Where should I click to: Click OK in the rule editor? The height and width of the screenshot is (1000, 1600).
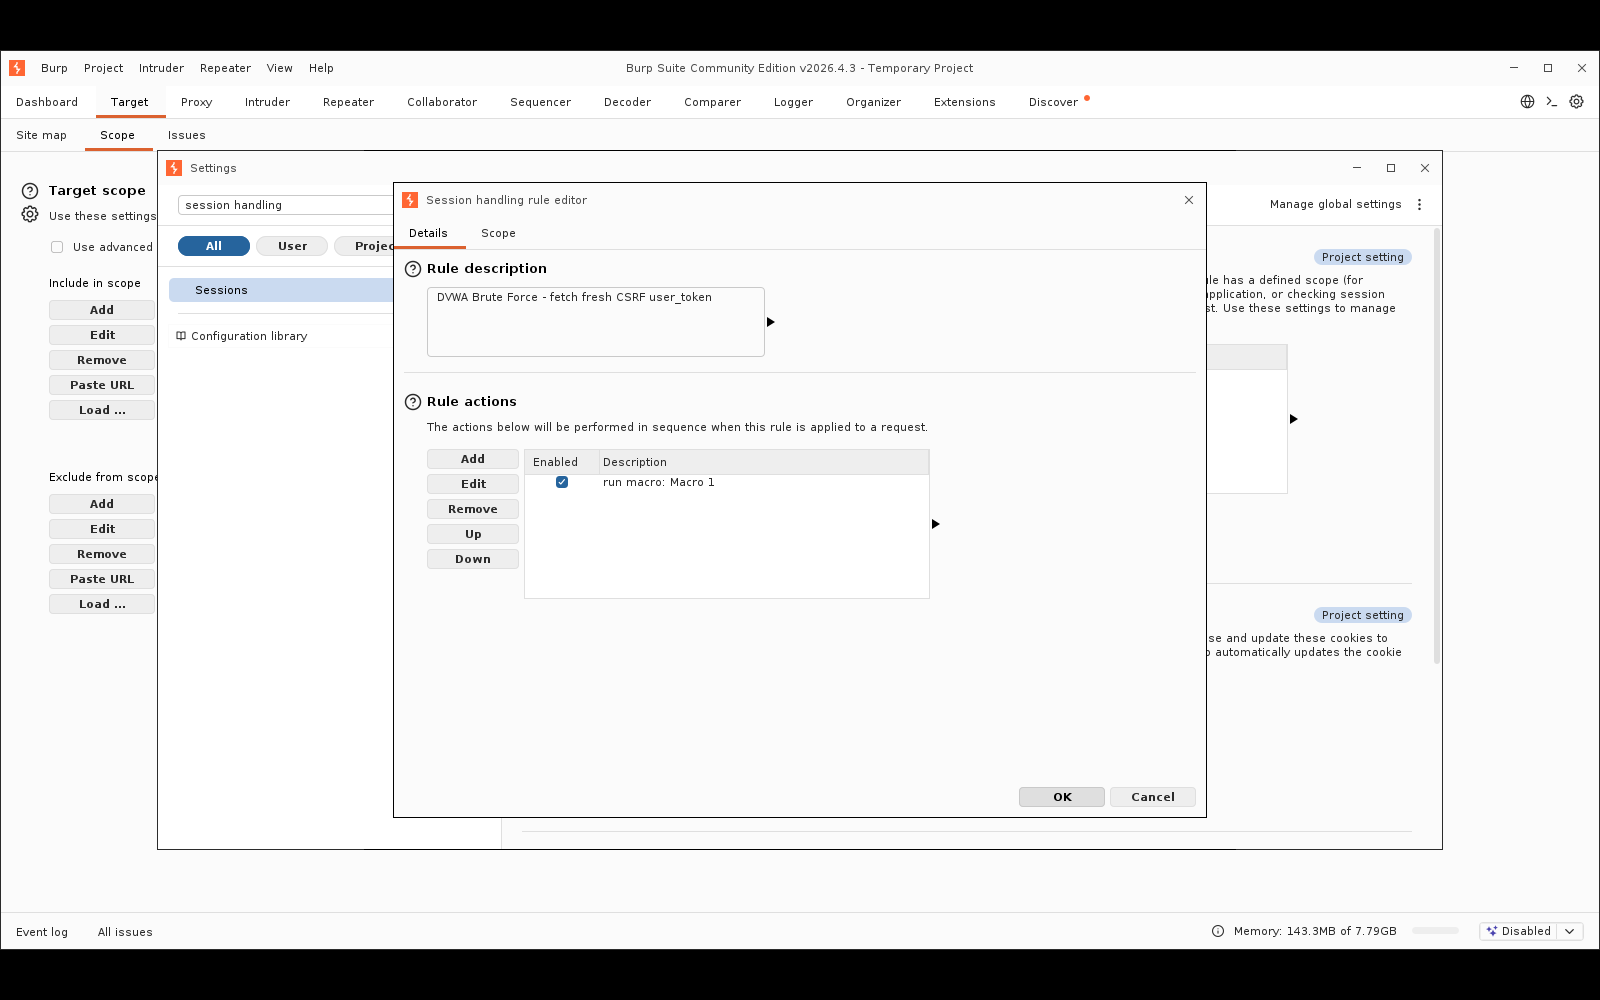[1062, 797]
